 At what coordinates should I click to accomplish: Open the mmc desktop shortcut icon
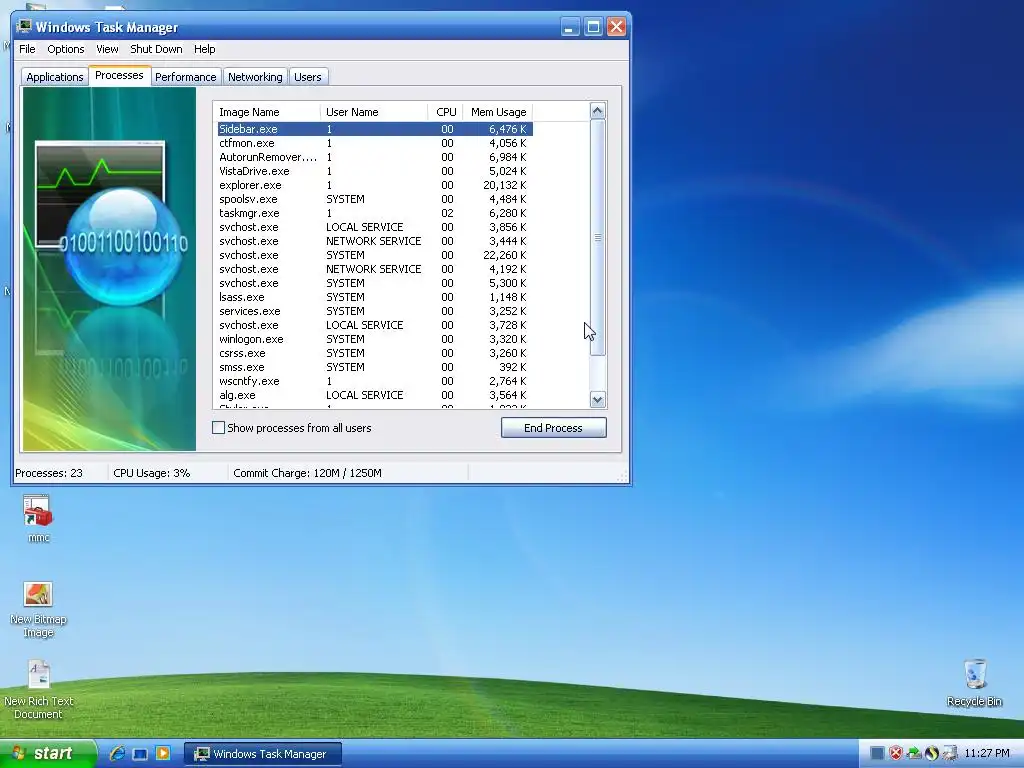(38, 511)
